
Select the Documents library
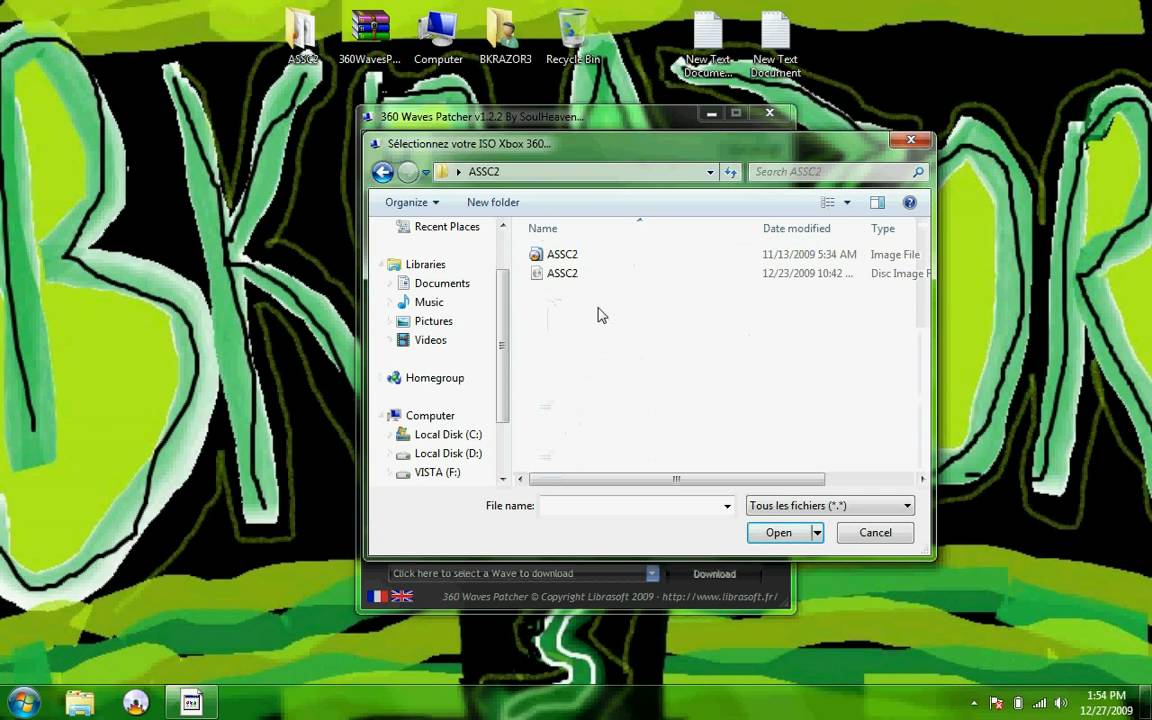[433, 284]
